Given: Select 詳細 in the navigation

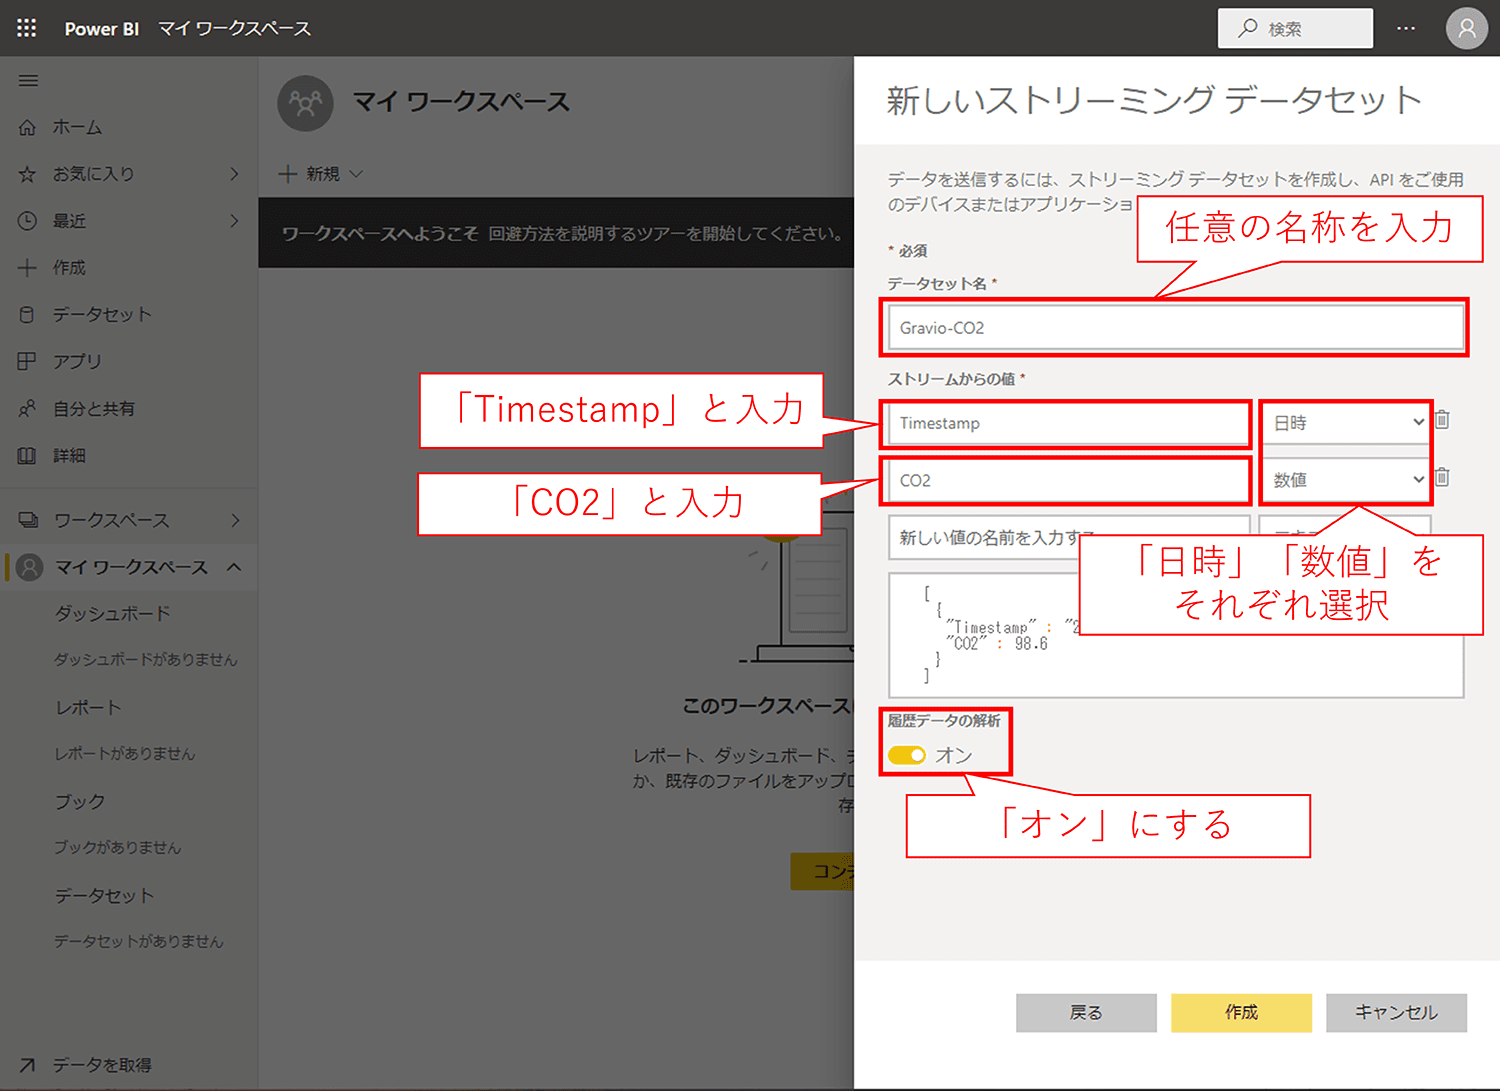Looking at the screenshot, I should pyautogui.click(x=69, y=455).
